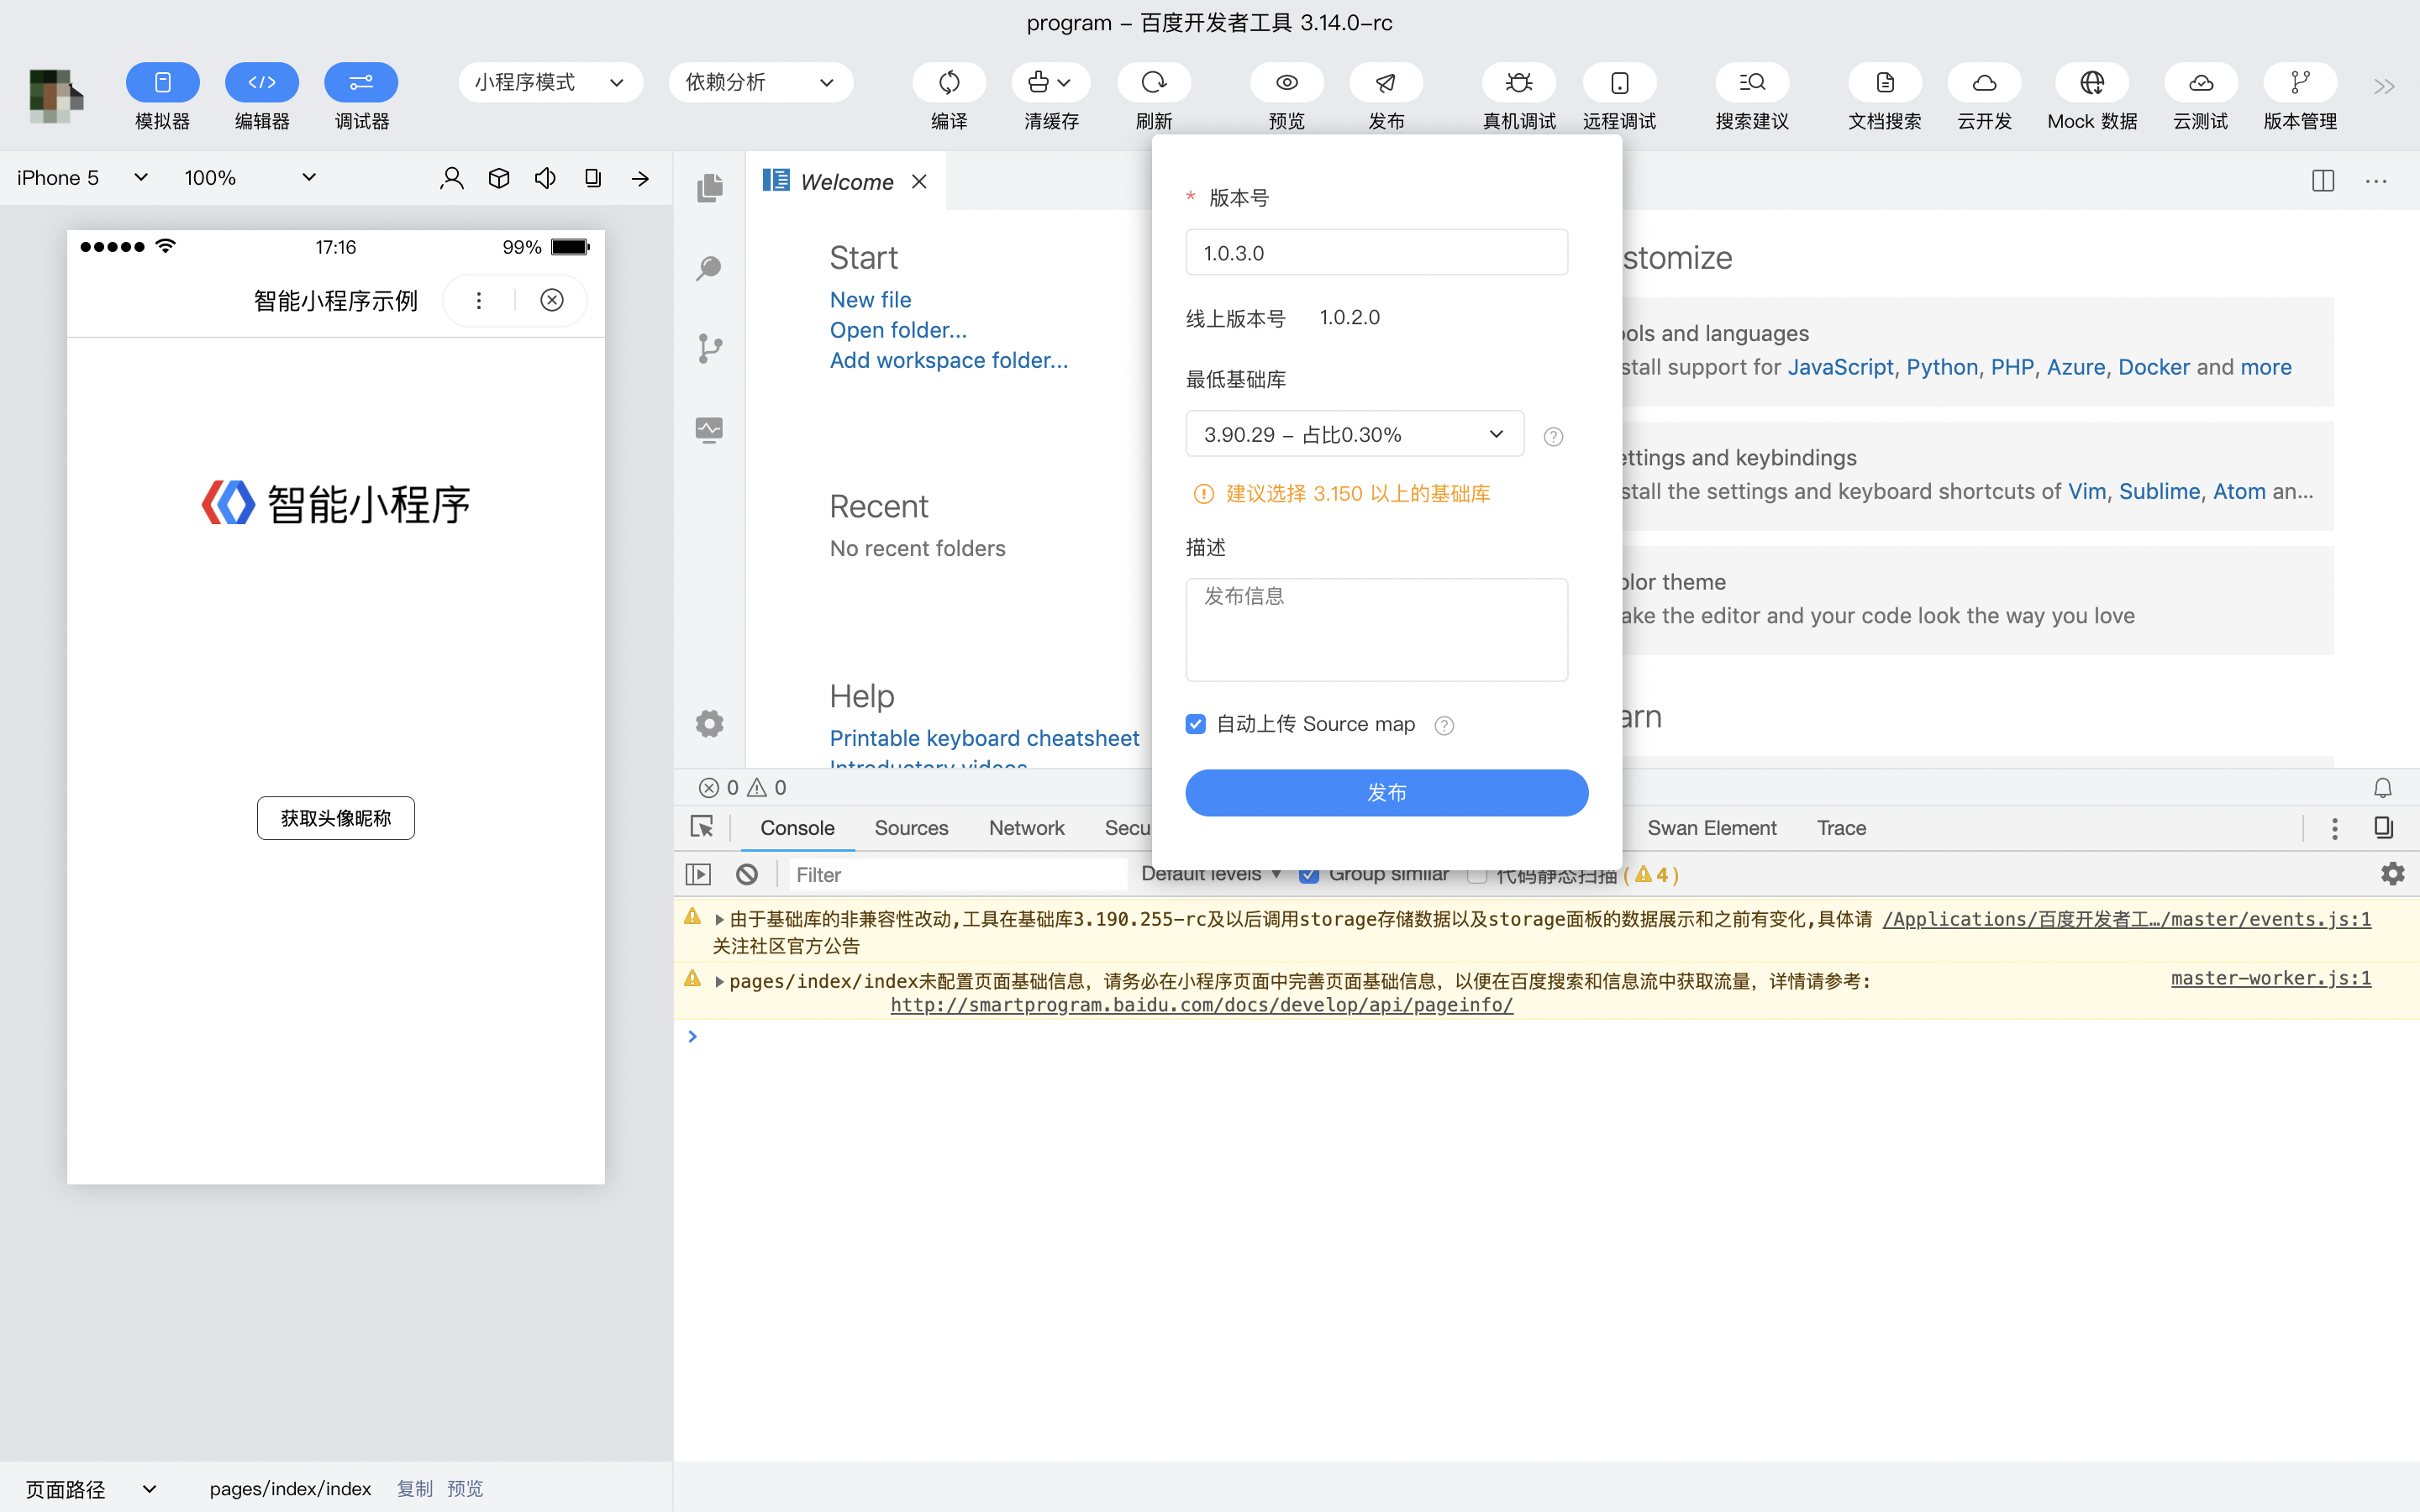The image size is (2420, 1512).
Task: Open the Explorer files sidebar icon
Action: click(x=710, y=187)
